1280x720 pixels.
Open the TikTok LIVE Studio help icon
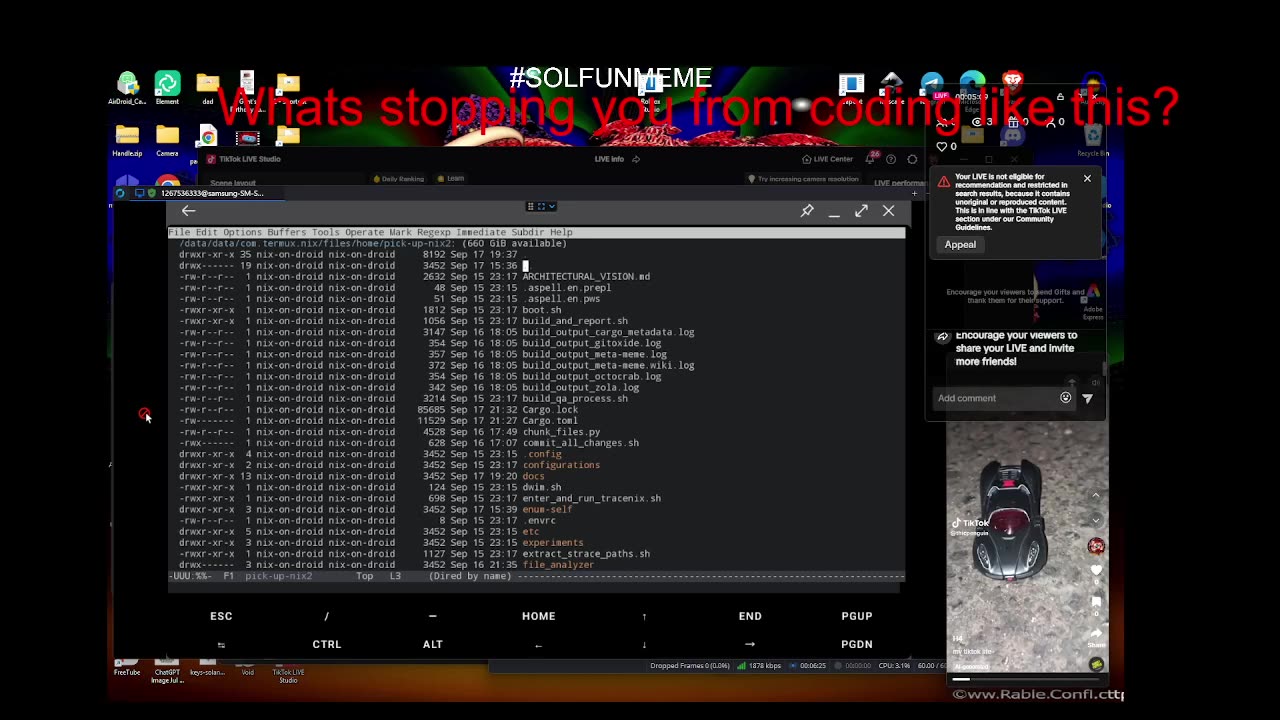click(891, 159)
